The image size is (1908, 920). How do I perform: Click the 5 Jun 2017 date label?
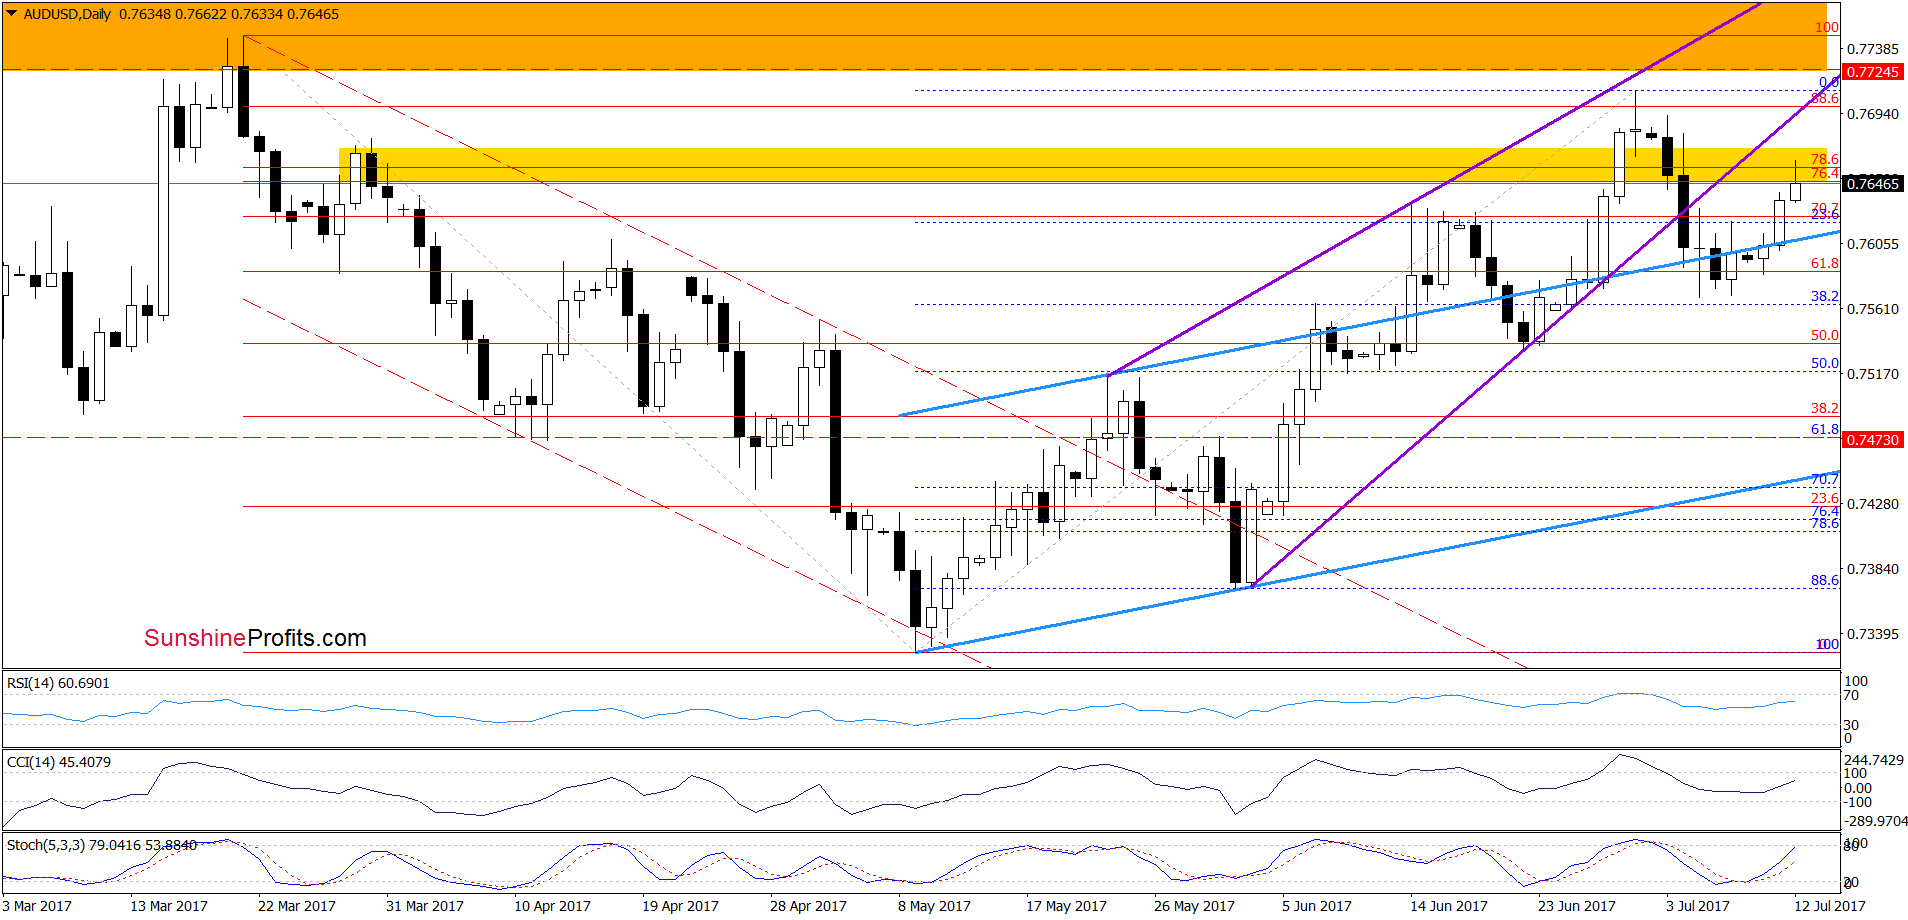(x=1317, y=906)
